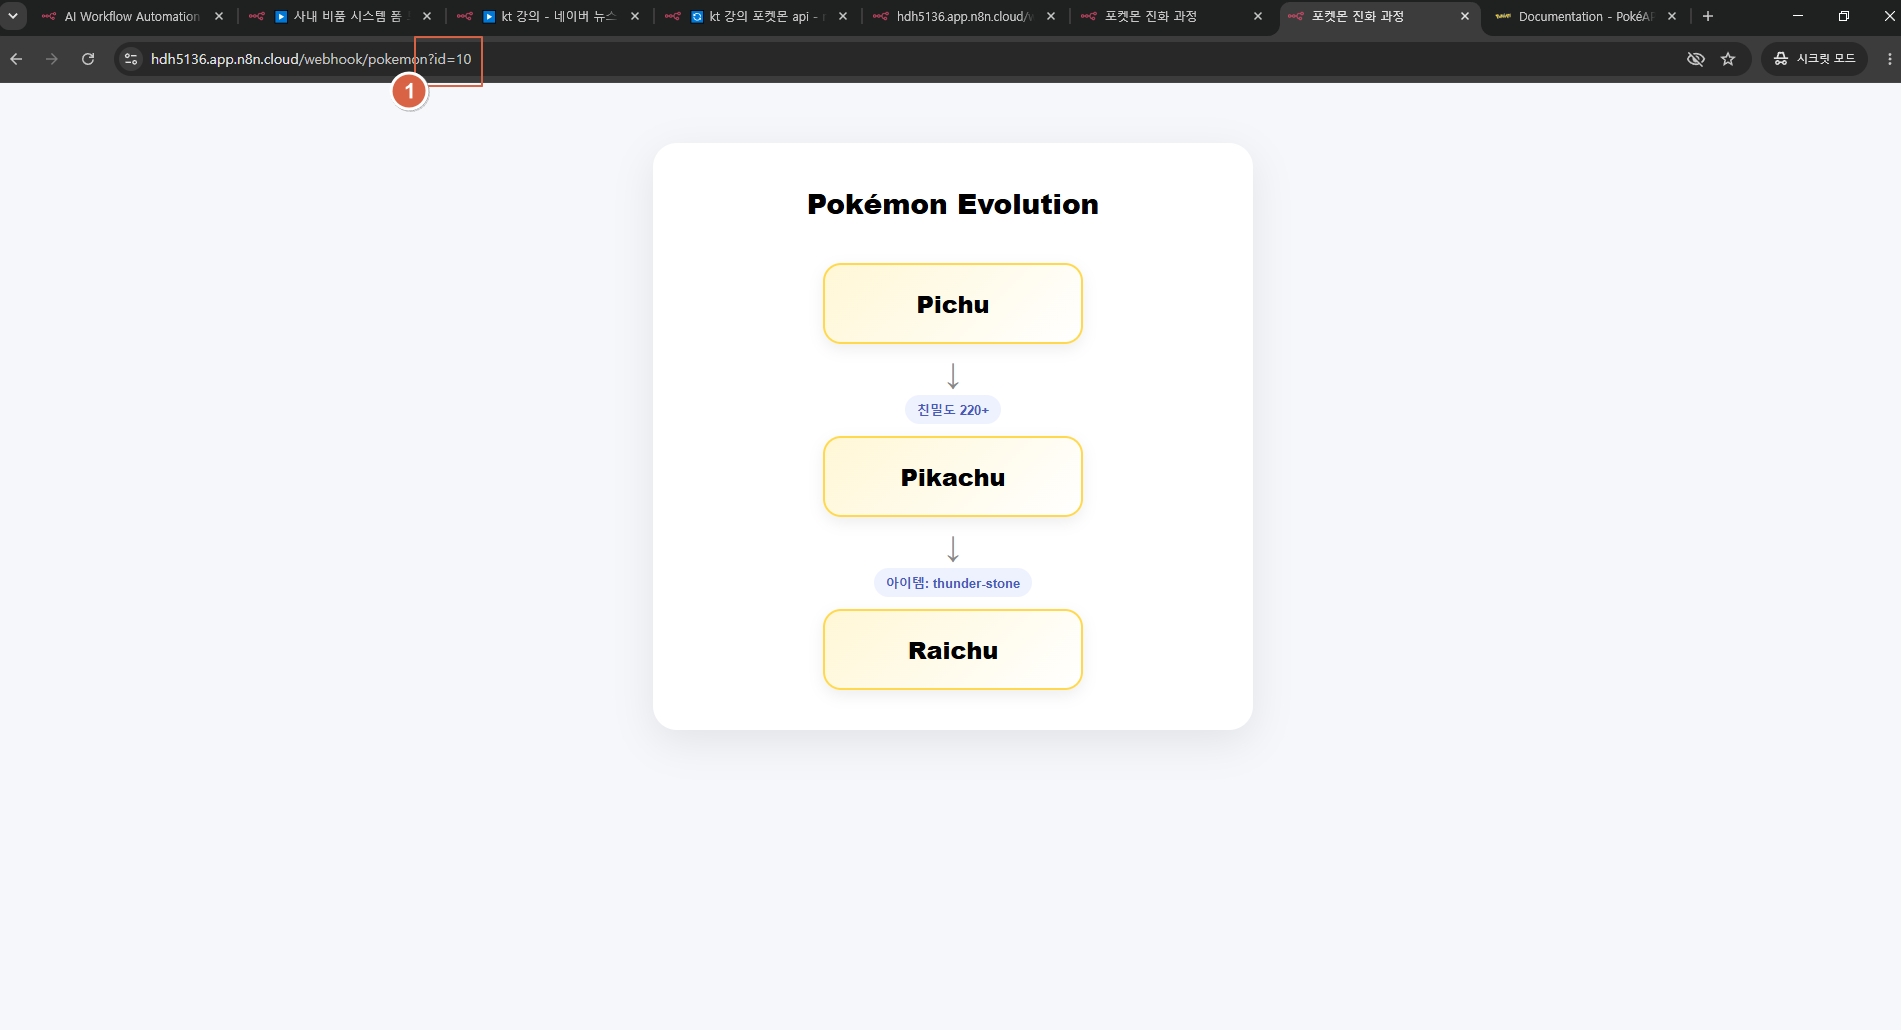
Task: Bookmark this page with star icon
Action: pyautogui.click(x=1728, y=59)
